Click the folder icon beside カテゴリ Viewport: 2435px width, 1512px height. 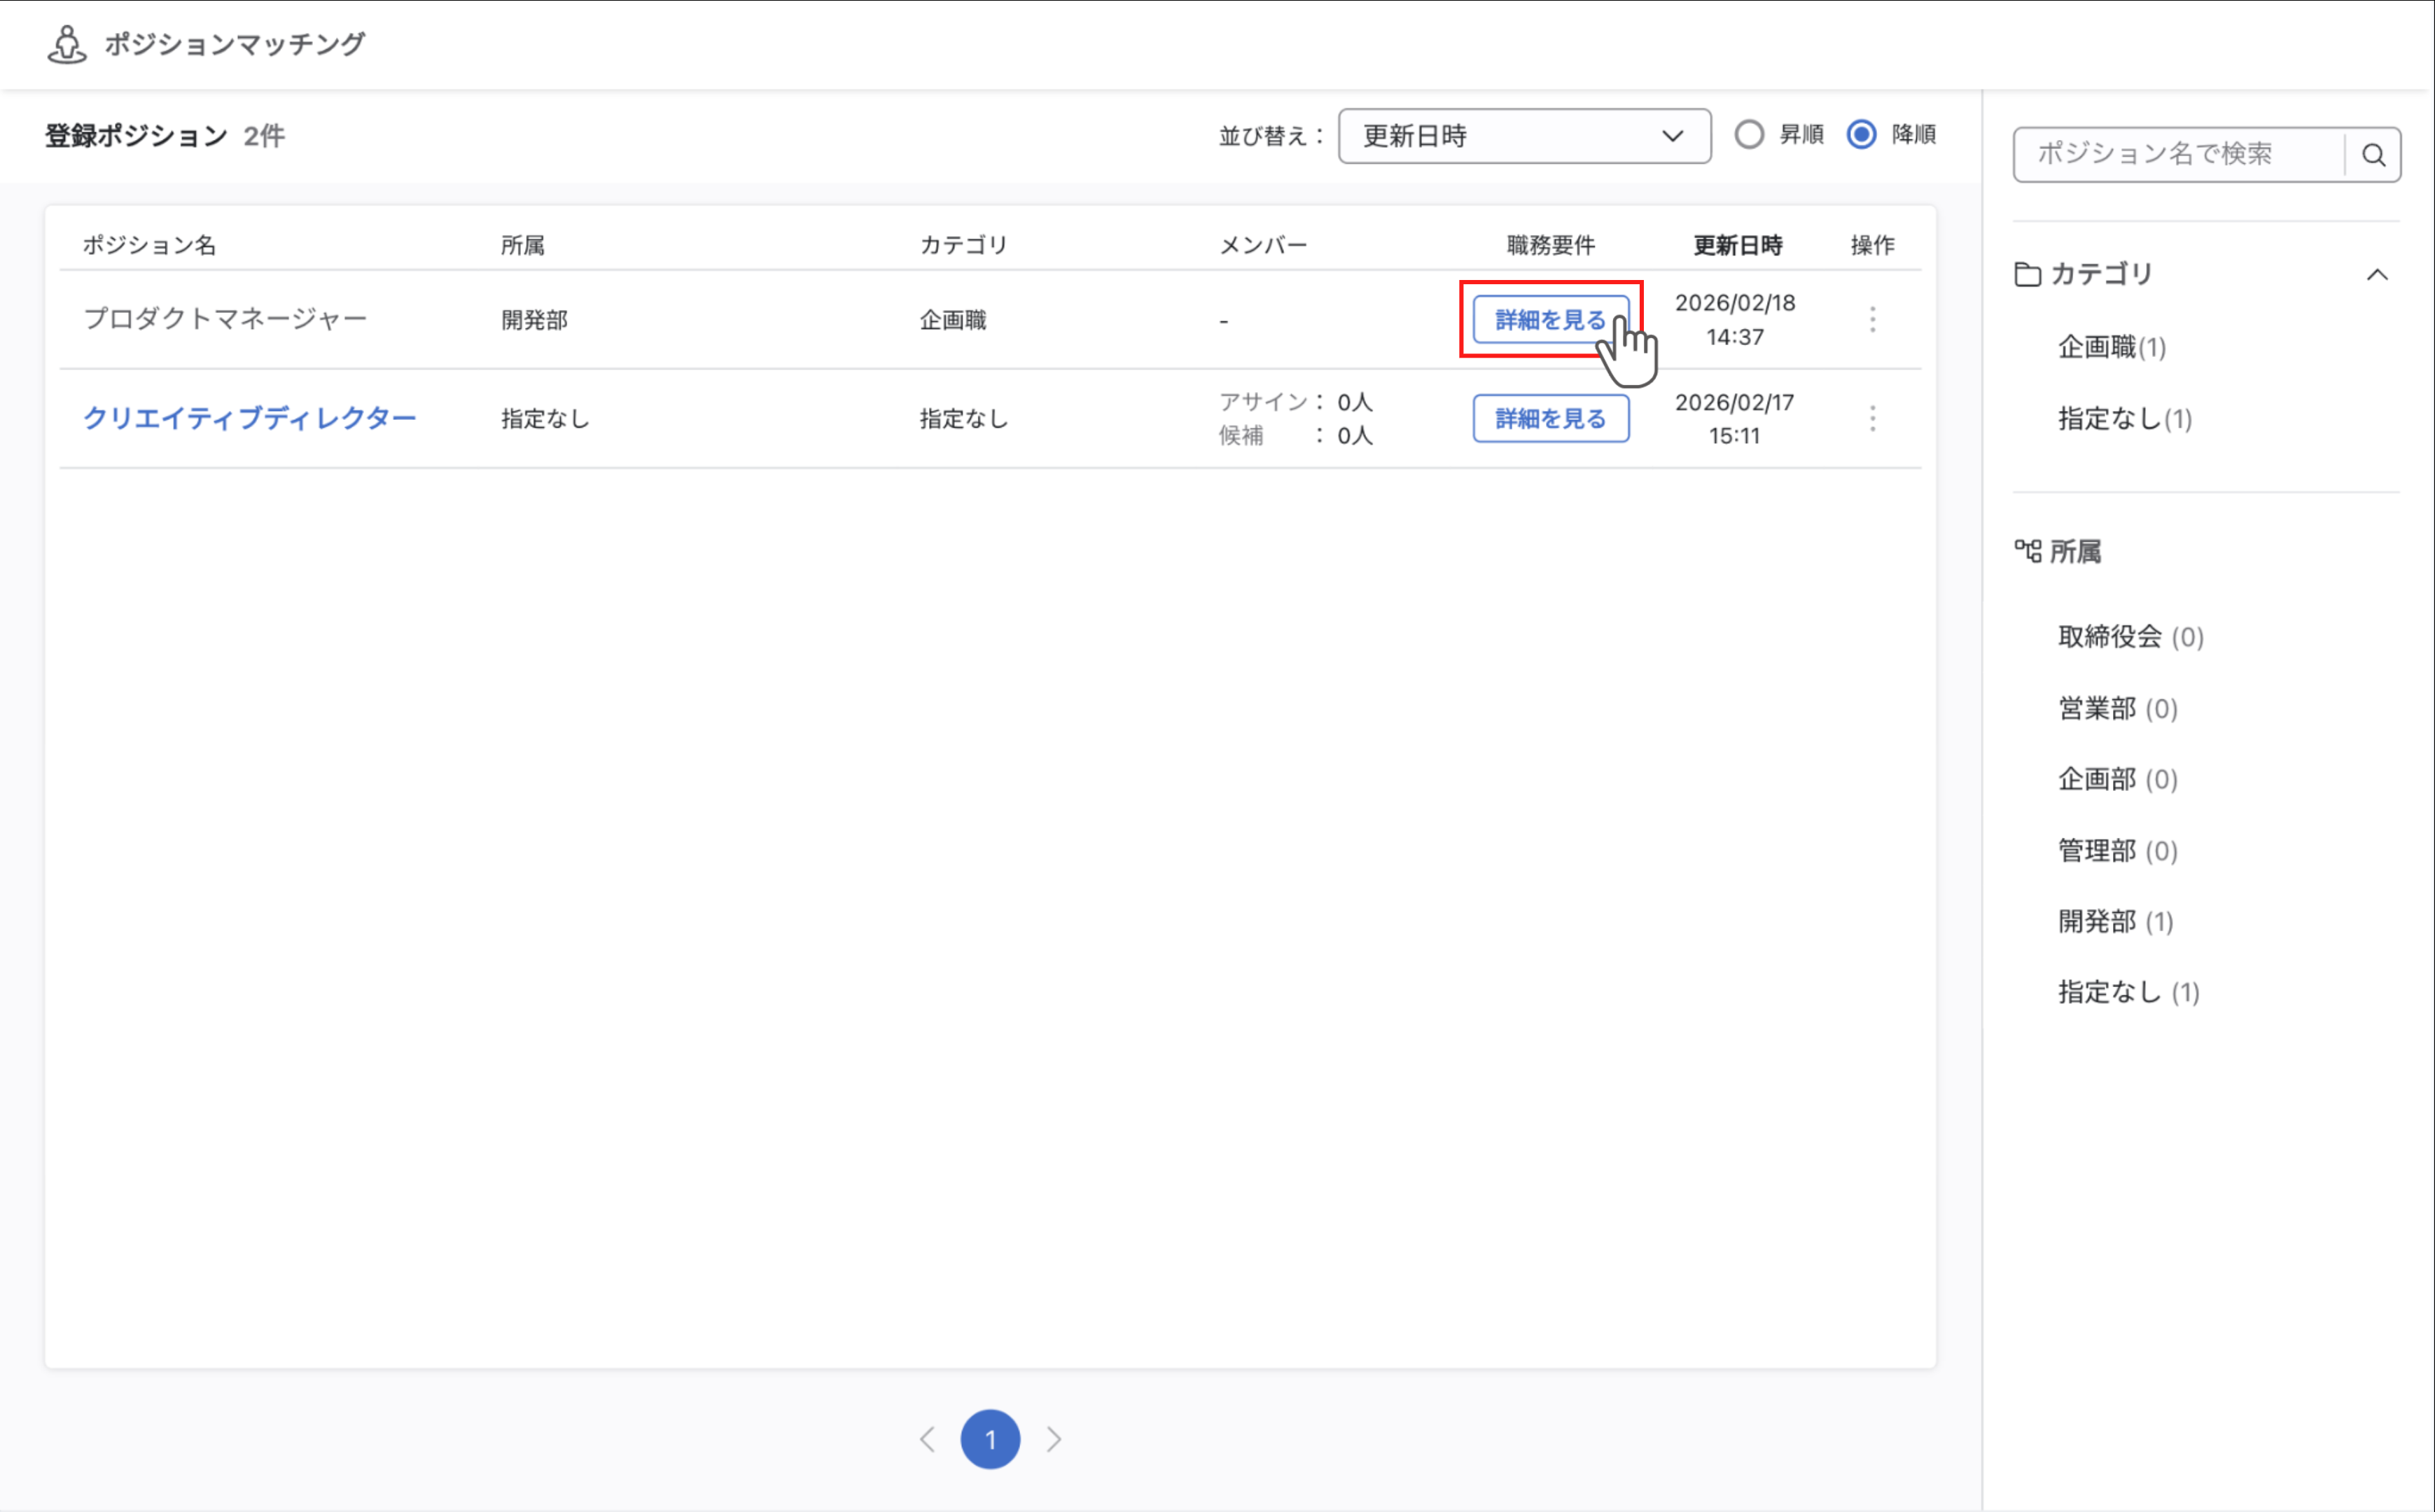pos(2027,274)
